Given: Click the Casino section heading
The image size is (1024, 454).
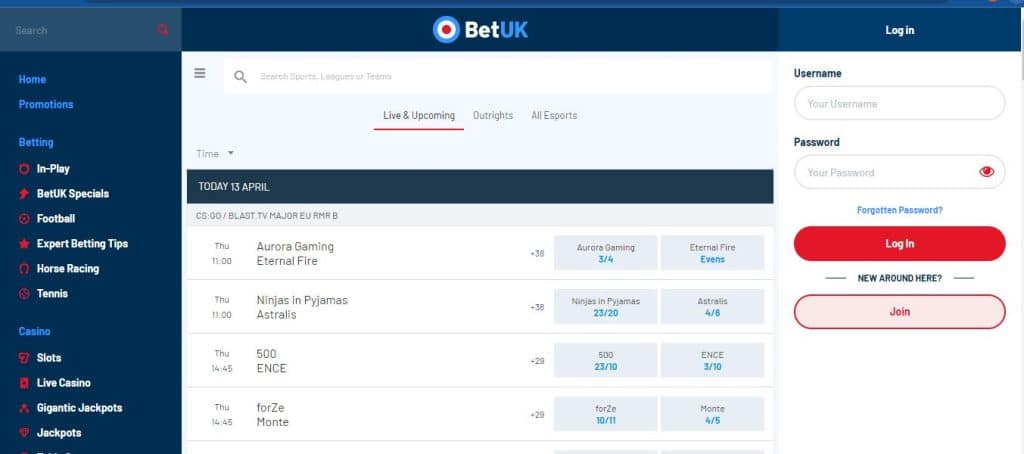Looking at the screenshot, I should point(35,331).
